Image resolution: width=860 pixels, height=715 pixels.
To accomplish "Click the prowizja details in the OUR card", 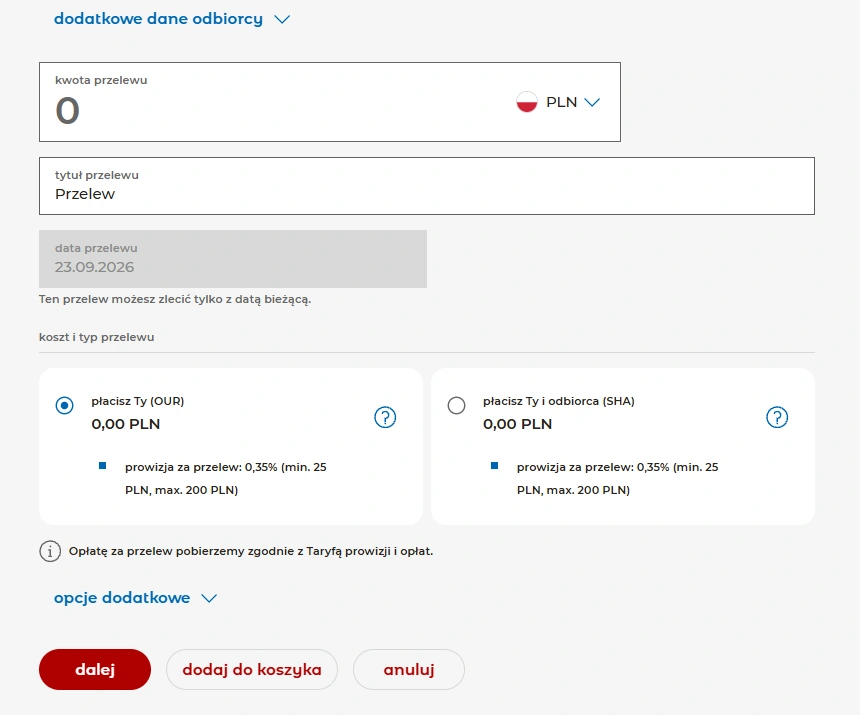I will click(x=225, y=478).
